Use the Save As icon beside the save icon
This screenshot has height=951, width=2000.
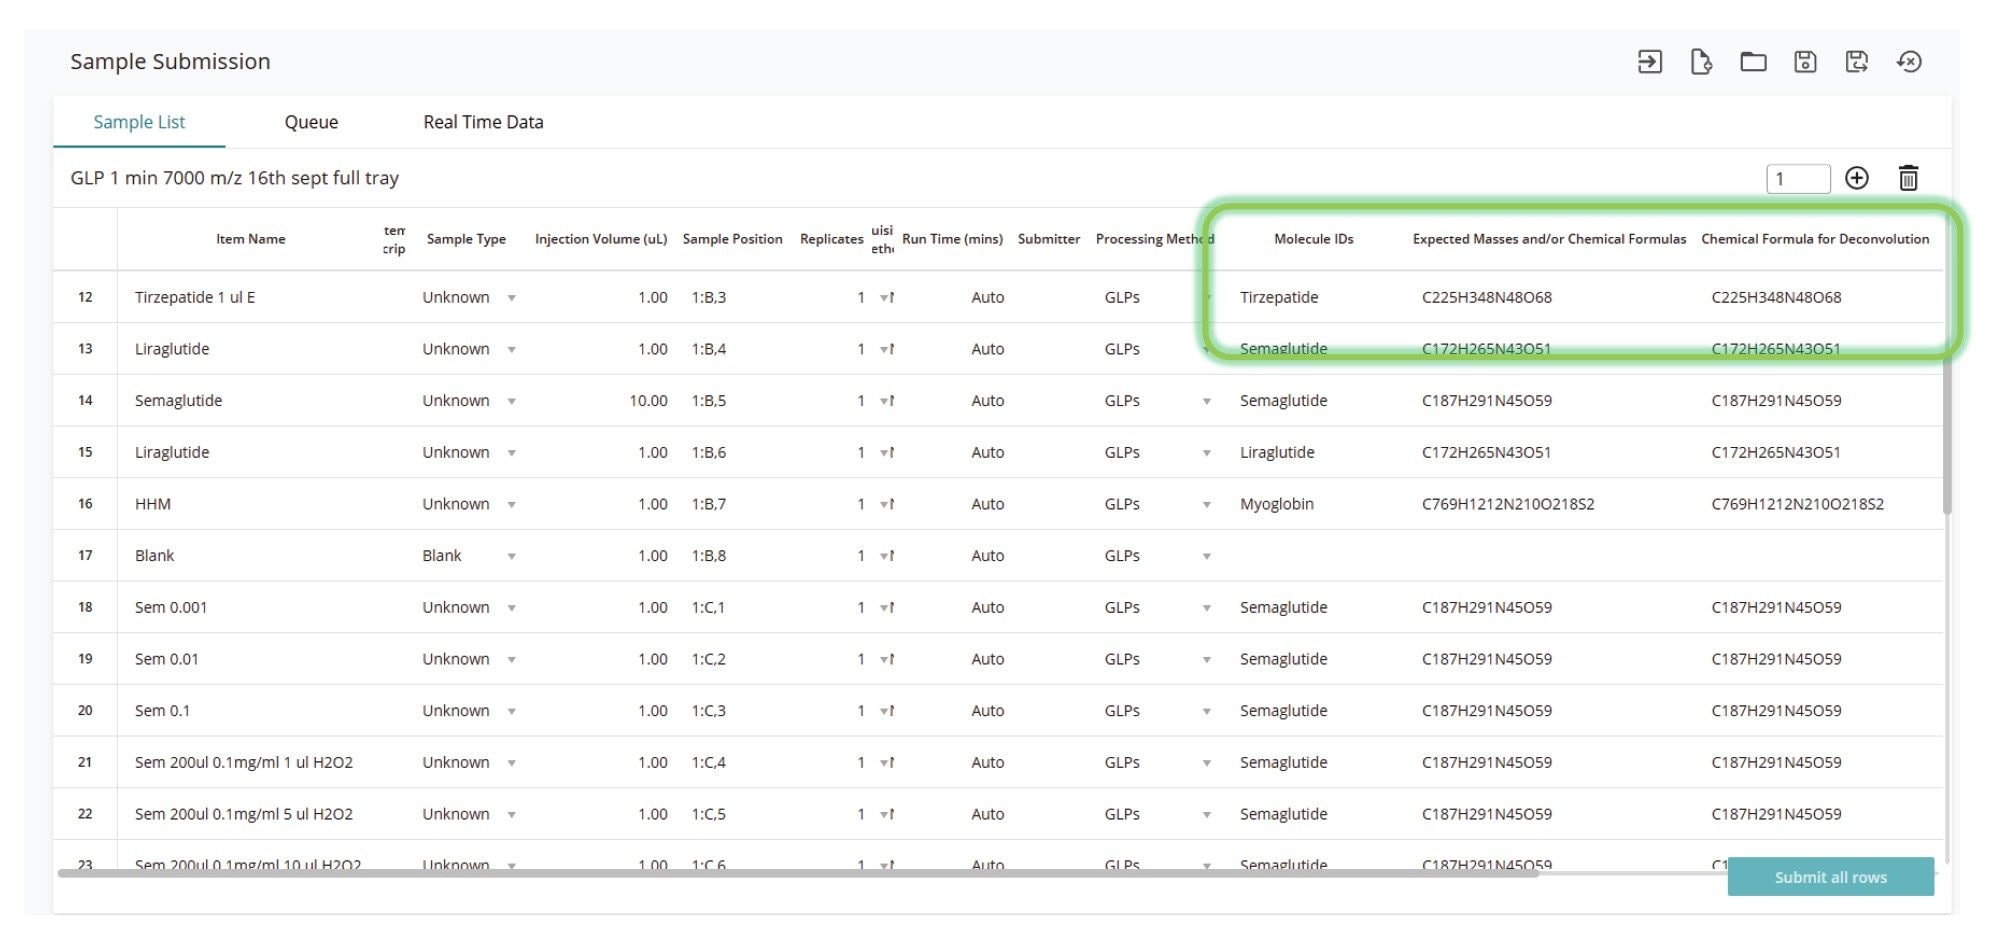tap(1857, 61)
